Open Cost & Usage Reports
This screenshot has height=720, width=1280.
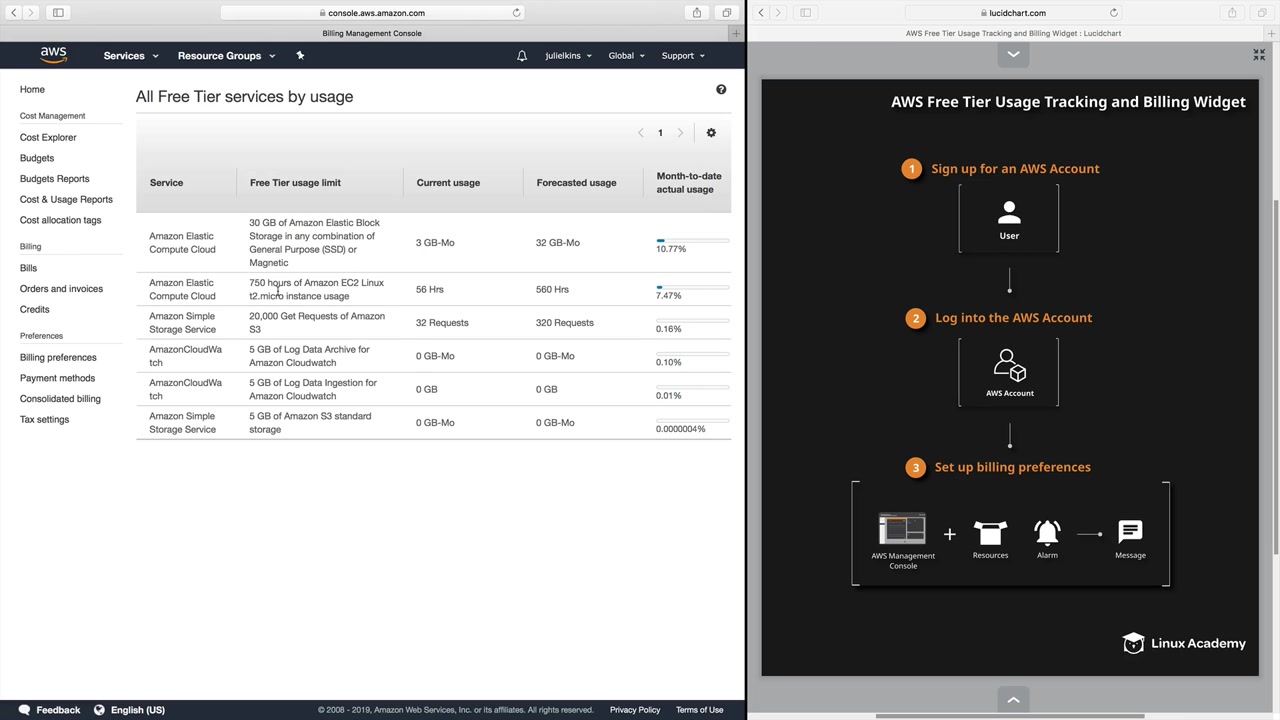point(66,200)
